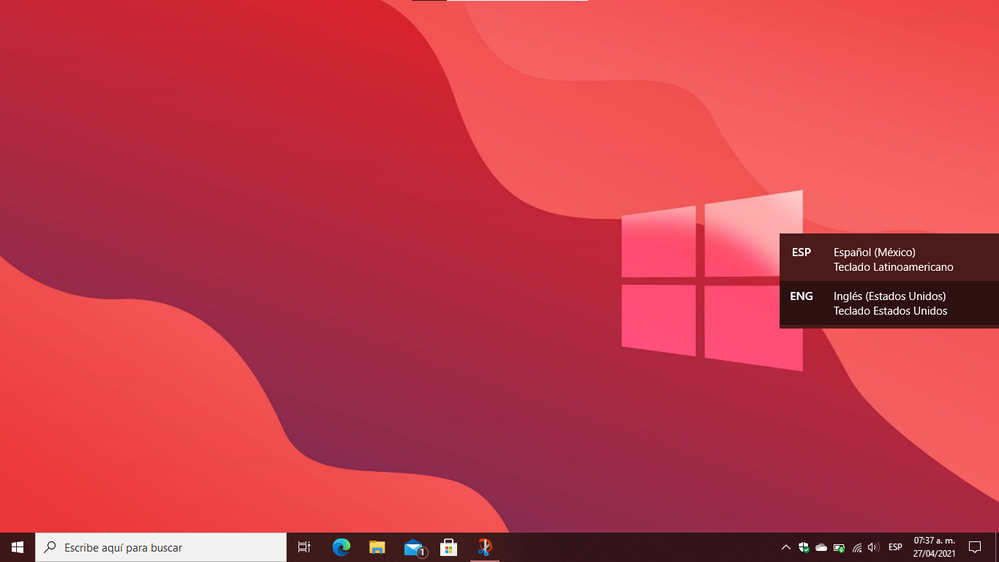Select Español (México) keyboard layout
999x562 pixels.
coord(889,259)
